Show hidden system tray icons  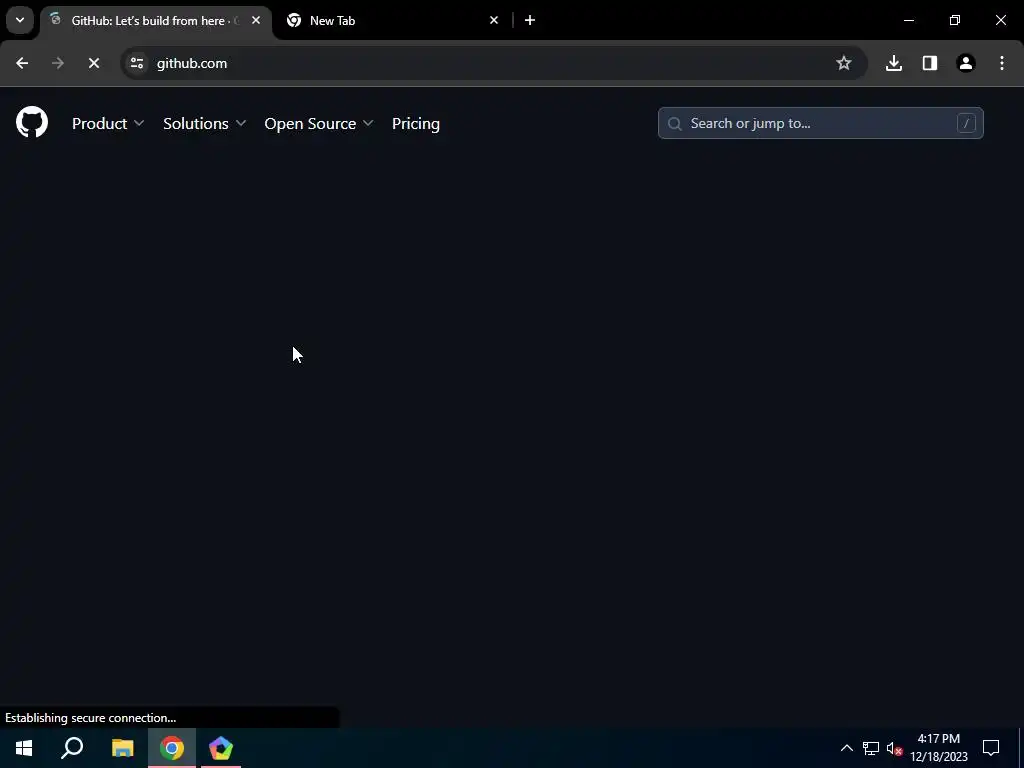846,748
